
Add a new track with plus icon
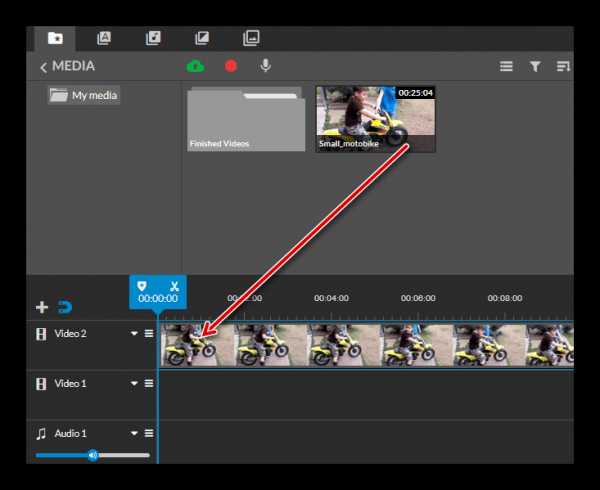42,307
